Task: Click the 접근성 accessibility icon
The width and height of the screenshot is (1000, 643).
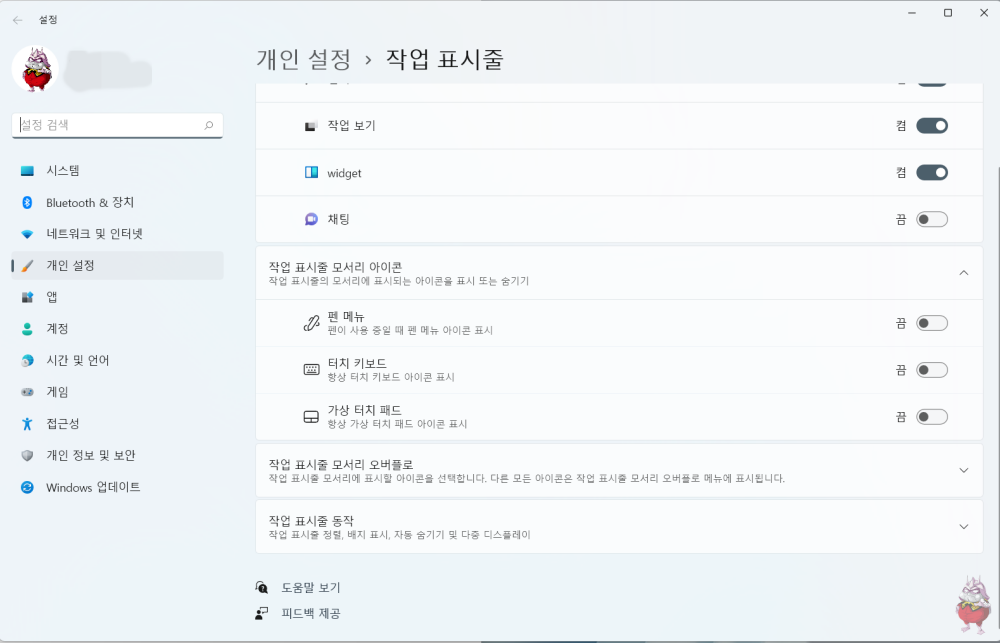Action: coord(27,424)
